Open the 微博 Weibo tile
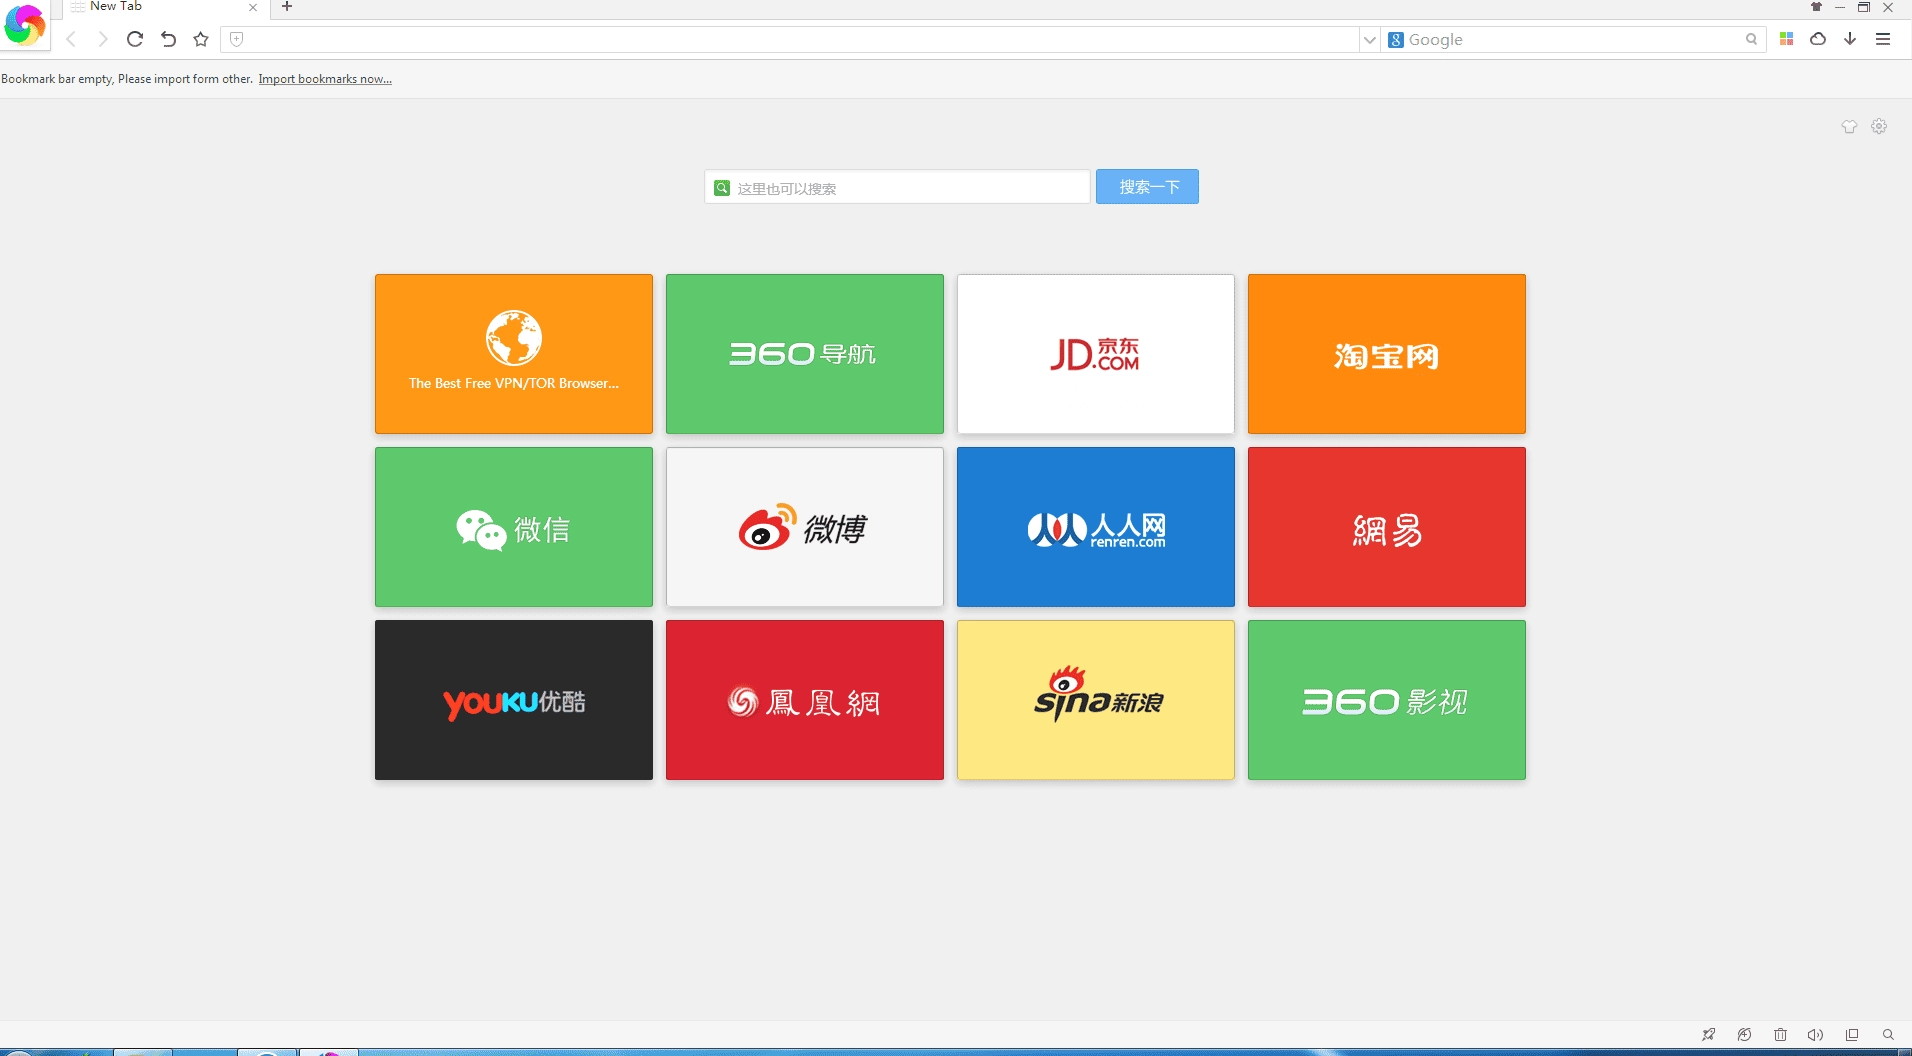Screen dimensions: 1912x1056 click(805, 527)
